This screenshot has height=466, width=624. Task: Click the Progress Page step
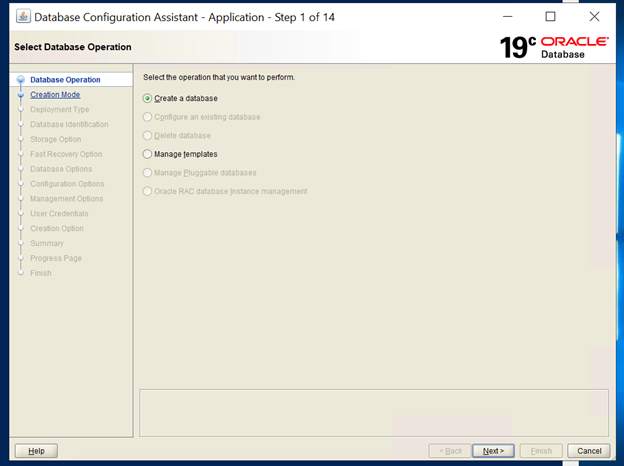coord(56,258)
